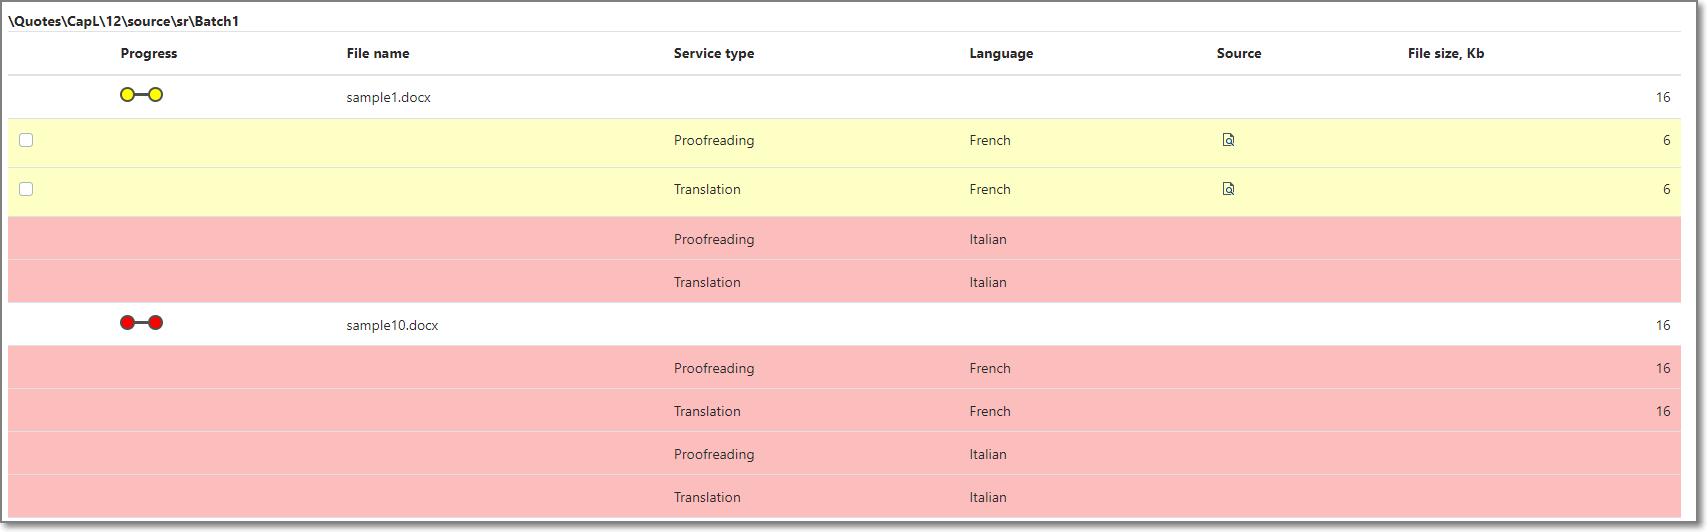Viewport: 1707px width, 532px height.
Task: Select sample10 Italian Proofreading row
Action: 844,454
